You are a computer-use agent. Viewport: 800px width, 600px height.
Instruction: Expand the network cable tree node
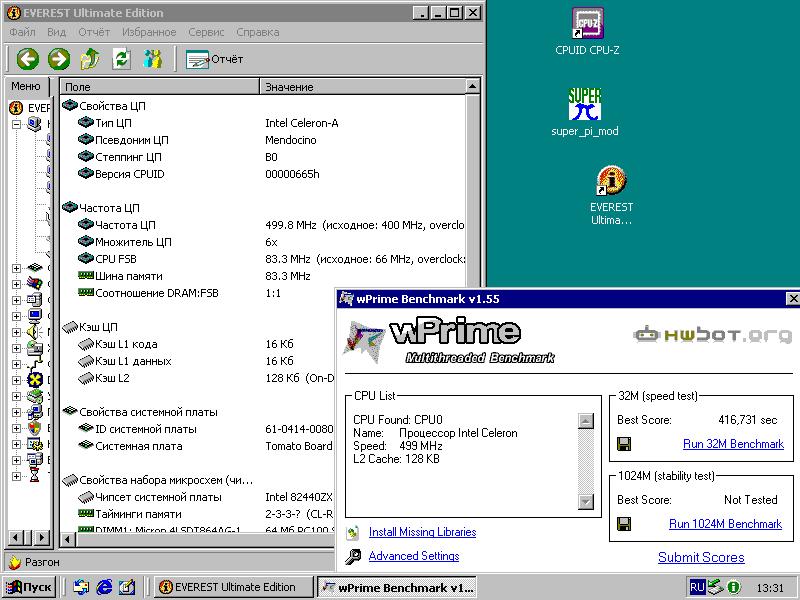coord(16,364)
